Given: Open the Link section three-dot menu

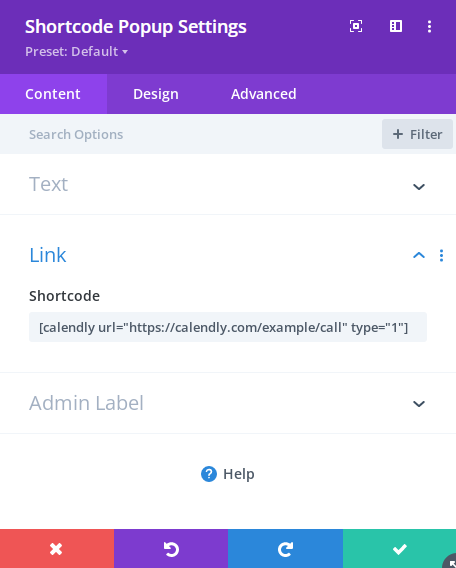Looking at the screenshot, I should (441, 255).
